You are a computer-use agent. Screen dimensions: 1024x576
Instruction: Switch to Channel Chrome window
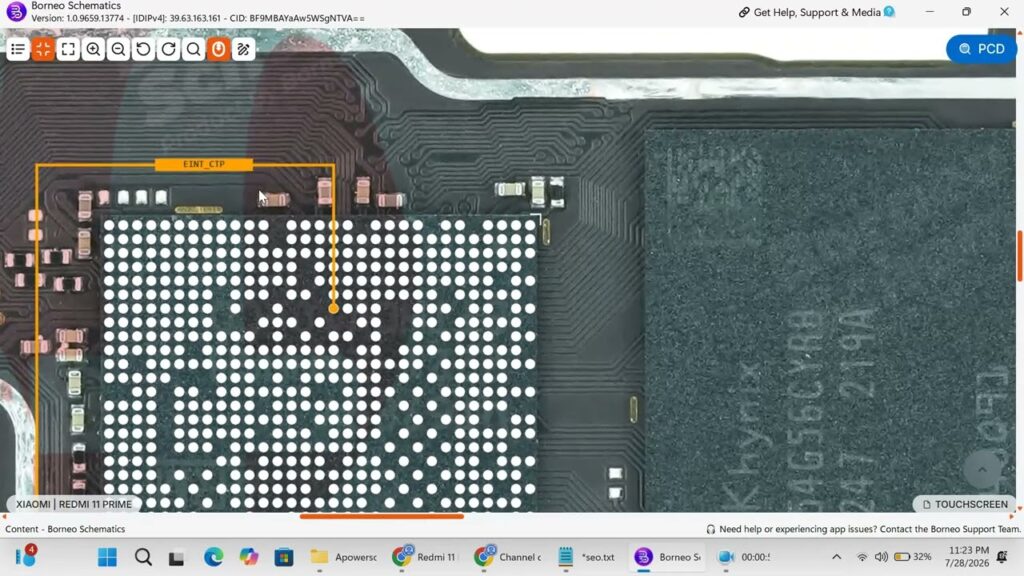507,557
